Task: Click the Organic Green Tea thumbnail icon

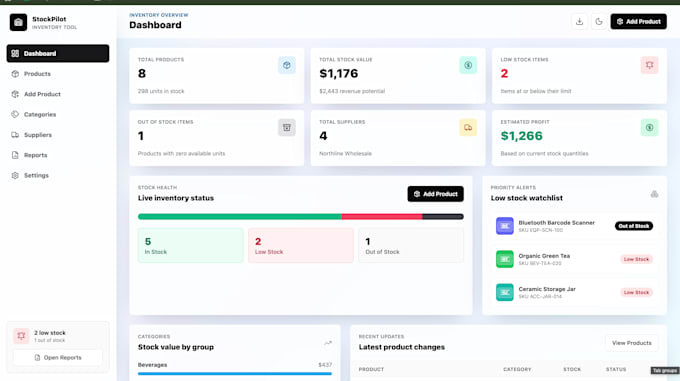Action: point(504,259)
